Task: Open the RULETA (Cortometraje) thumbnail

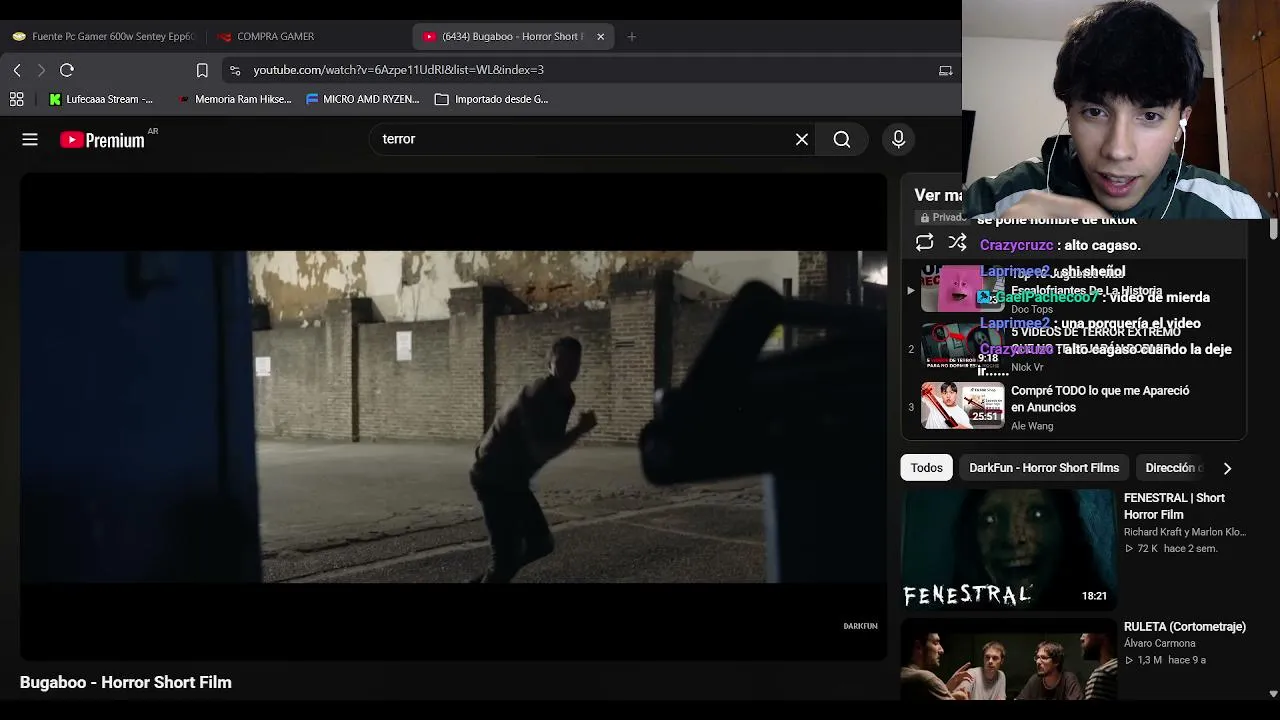Action: [x=1008, y=659]
